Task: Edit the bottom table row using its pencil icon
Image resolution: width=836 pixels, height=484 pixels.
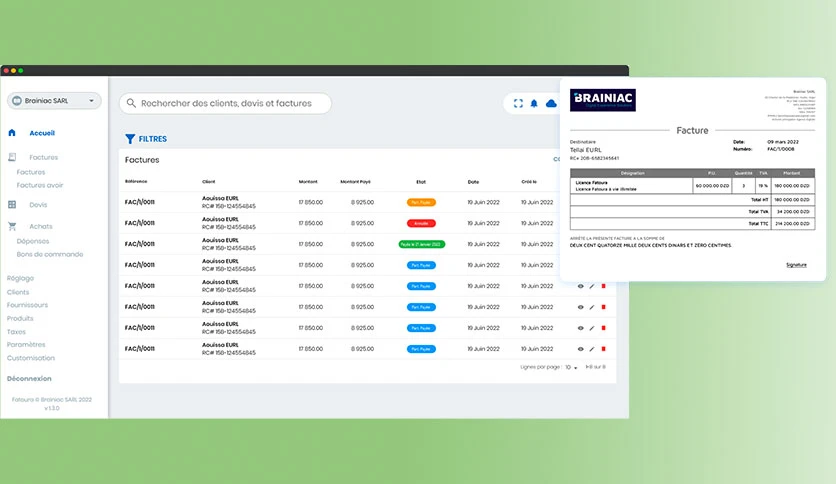Action: (x=592, y=349)
